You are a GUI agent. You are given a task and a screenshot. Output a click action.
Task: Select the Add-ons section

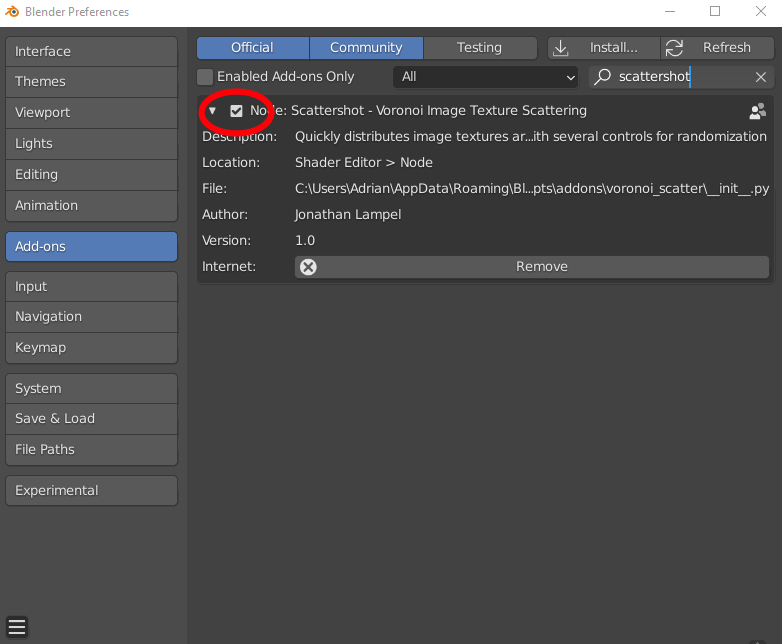coord(91,246)
